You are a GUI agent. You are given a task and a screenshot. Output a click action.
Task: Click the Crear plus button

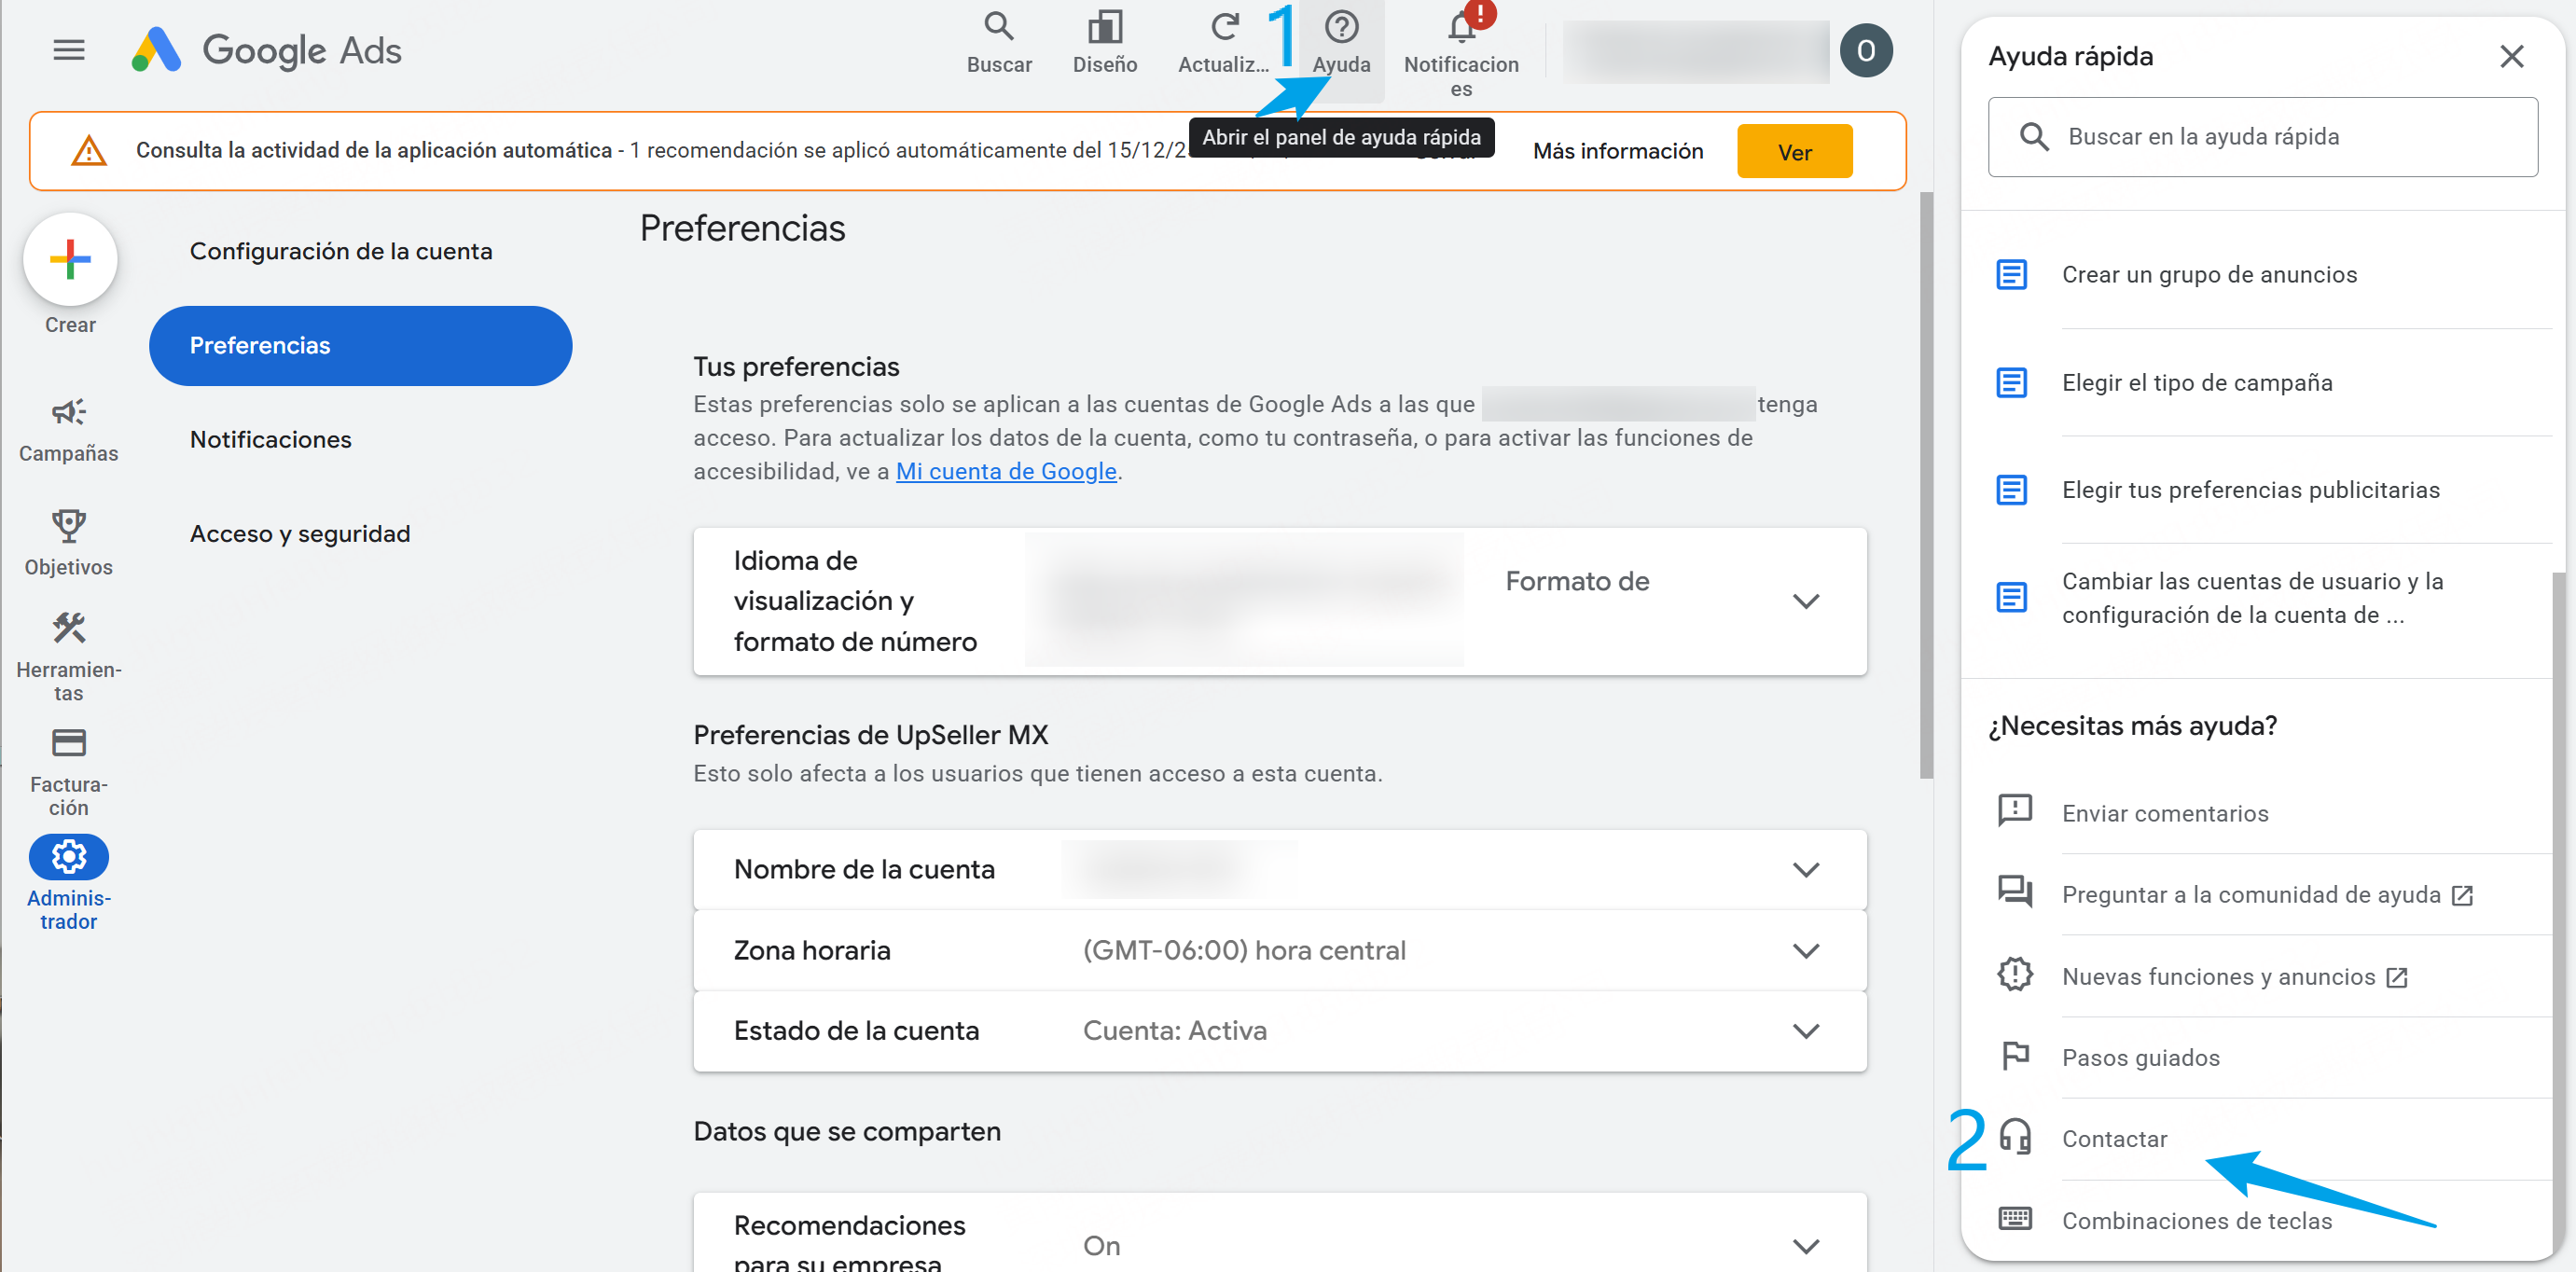point(70,260)
